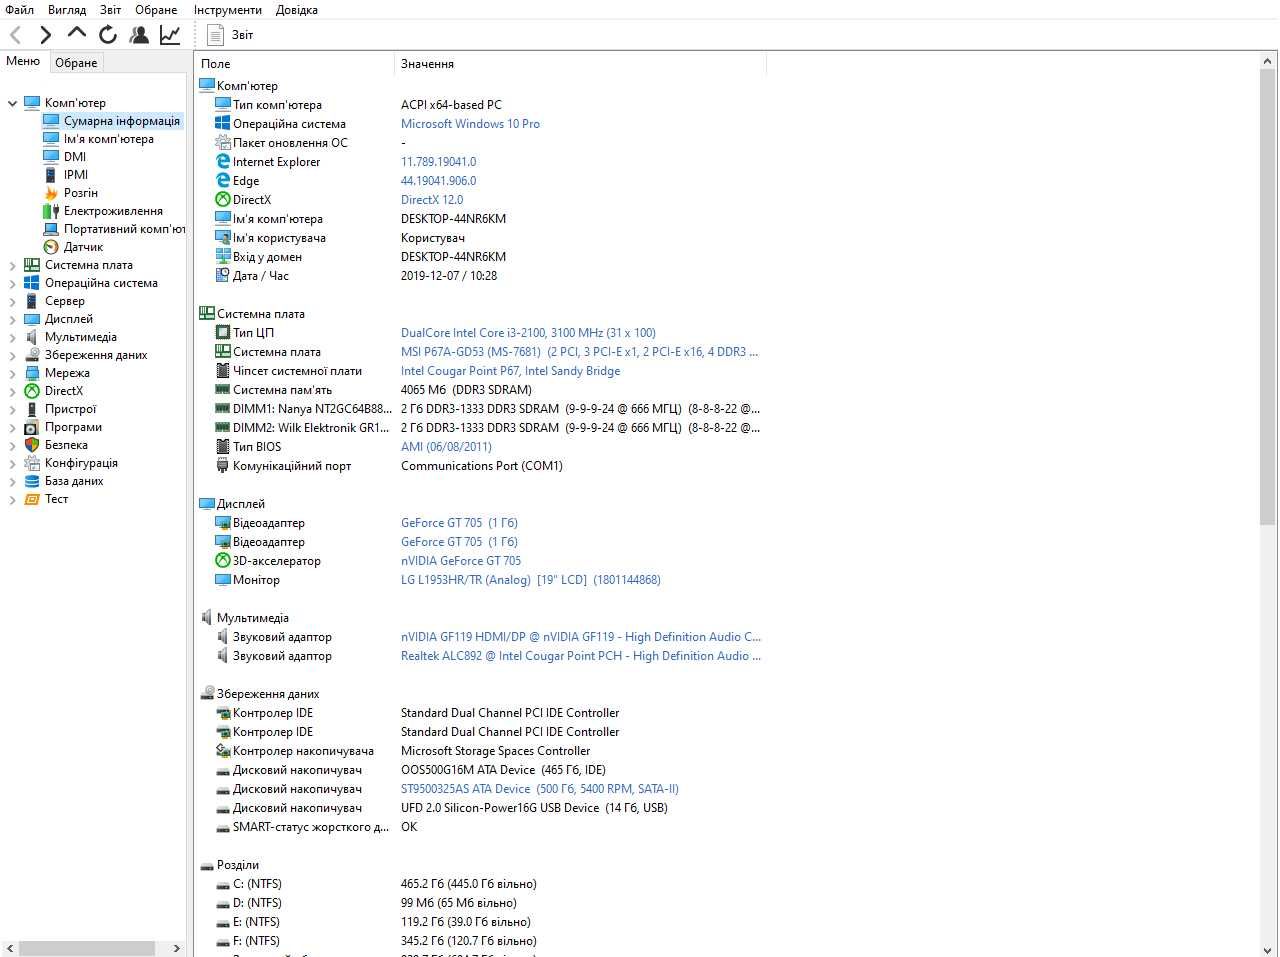The width and height of the screenshot is (1280, 957).
Task: Open the ST9500325AS ATA Device link
Action: pyautogui.click(x=539, y=789)
